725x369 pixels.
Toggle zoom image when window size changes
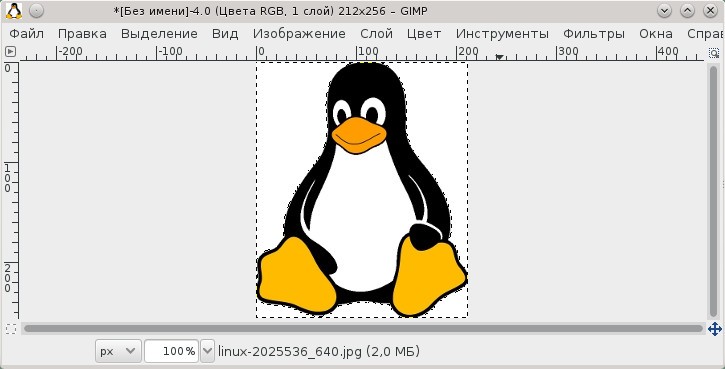[x=714, y=52]
